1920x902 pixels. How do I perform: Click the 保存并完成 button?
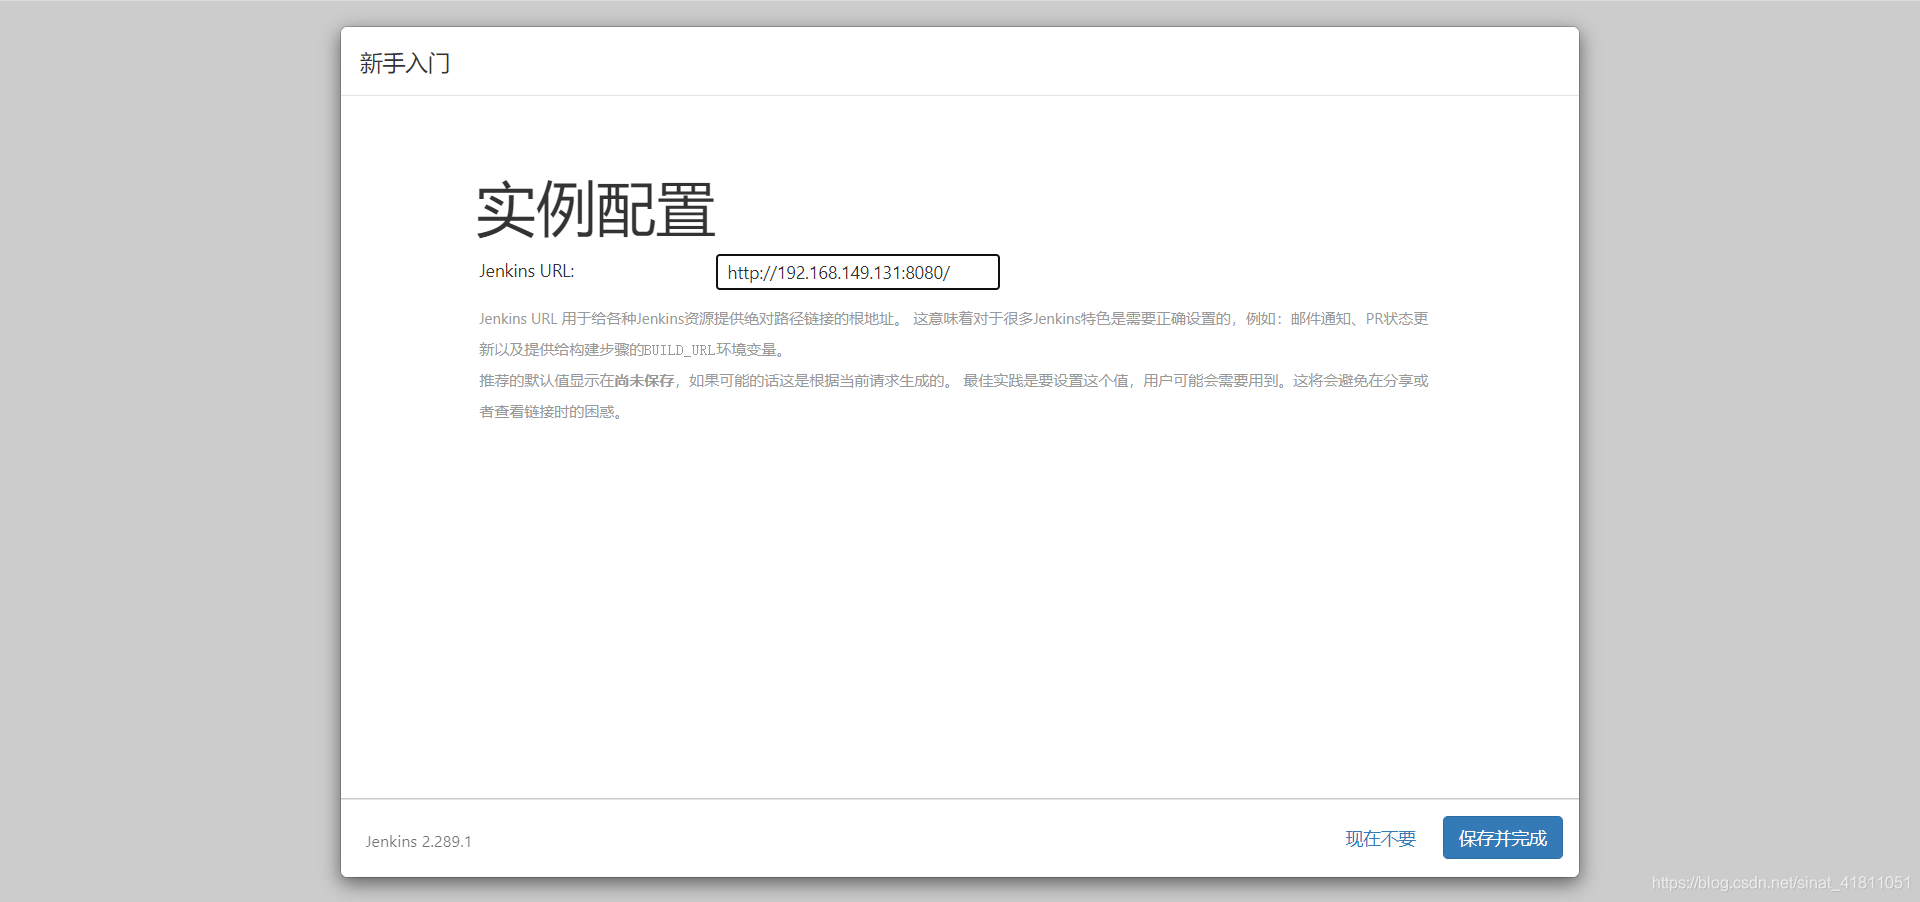click(x=1502, y=838)
